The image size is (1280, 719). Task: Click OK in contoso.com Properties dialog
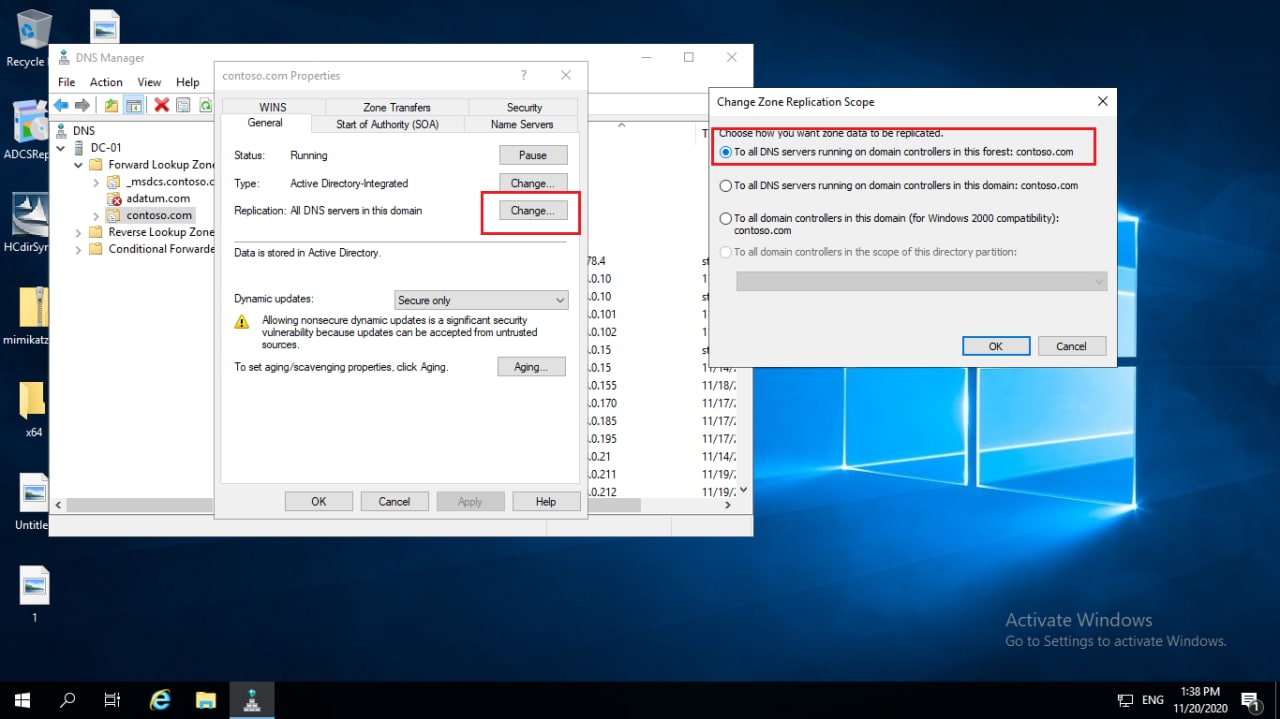[319, 502]
